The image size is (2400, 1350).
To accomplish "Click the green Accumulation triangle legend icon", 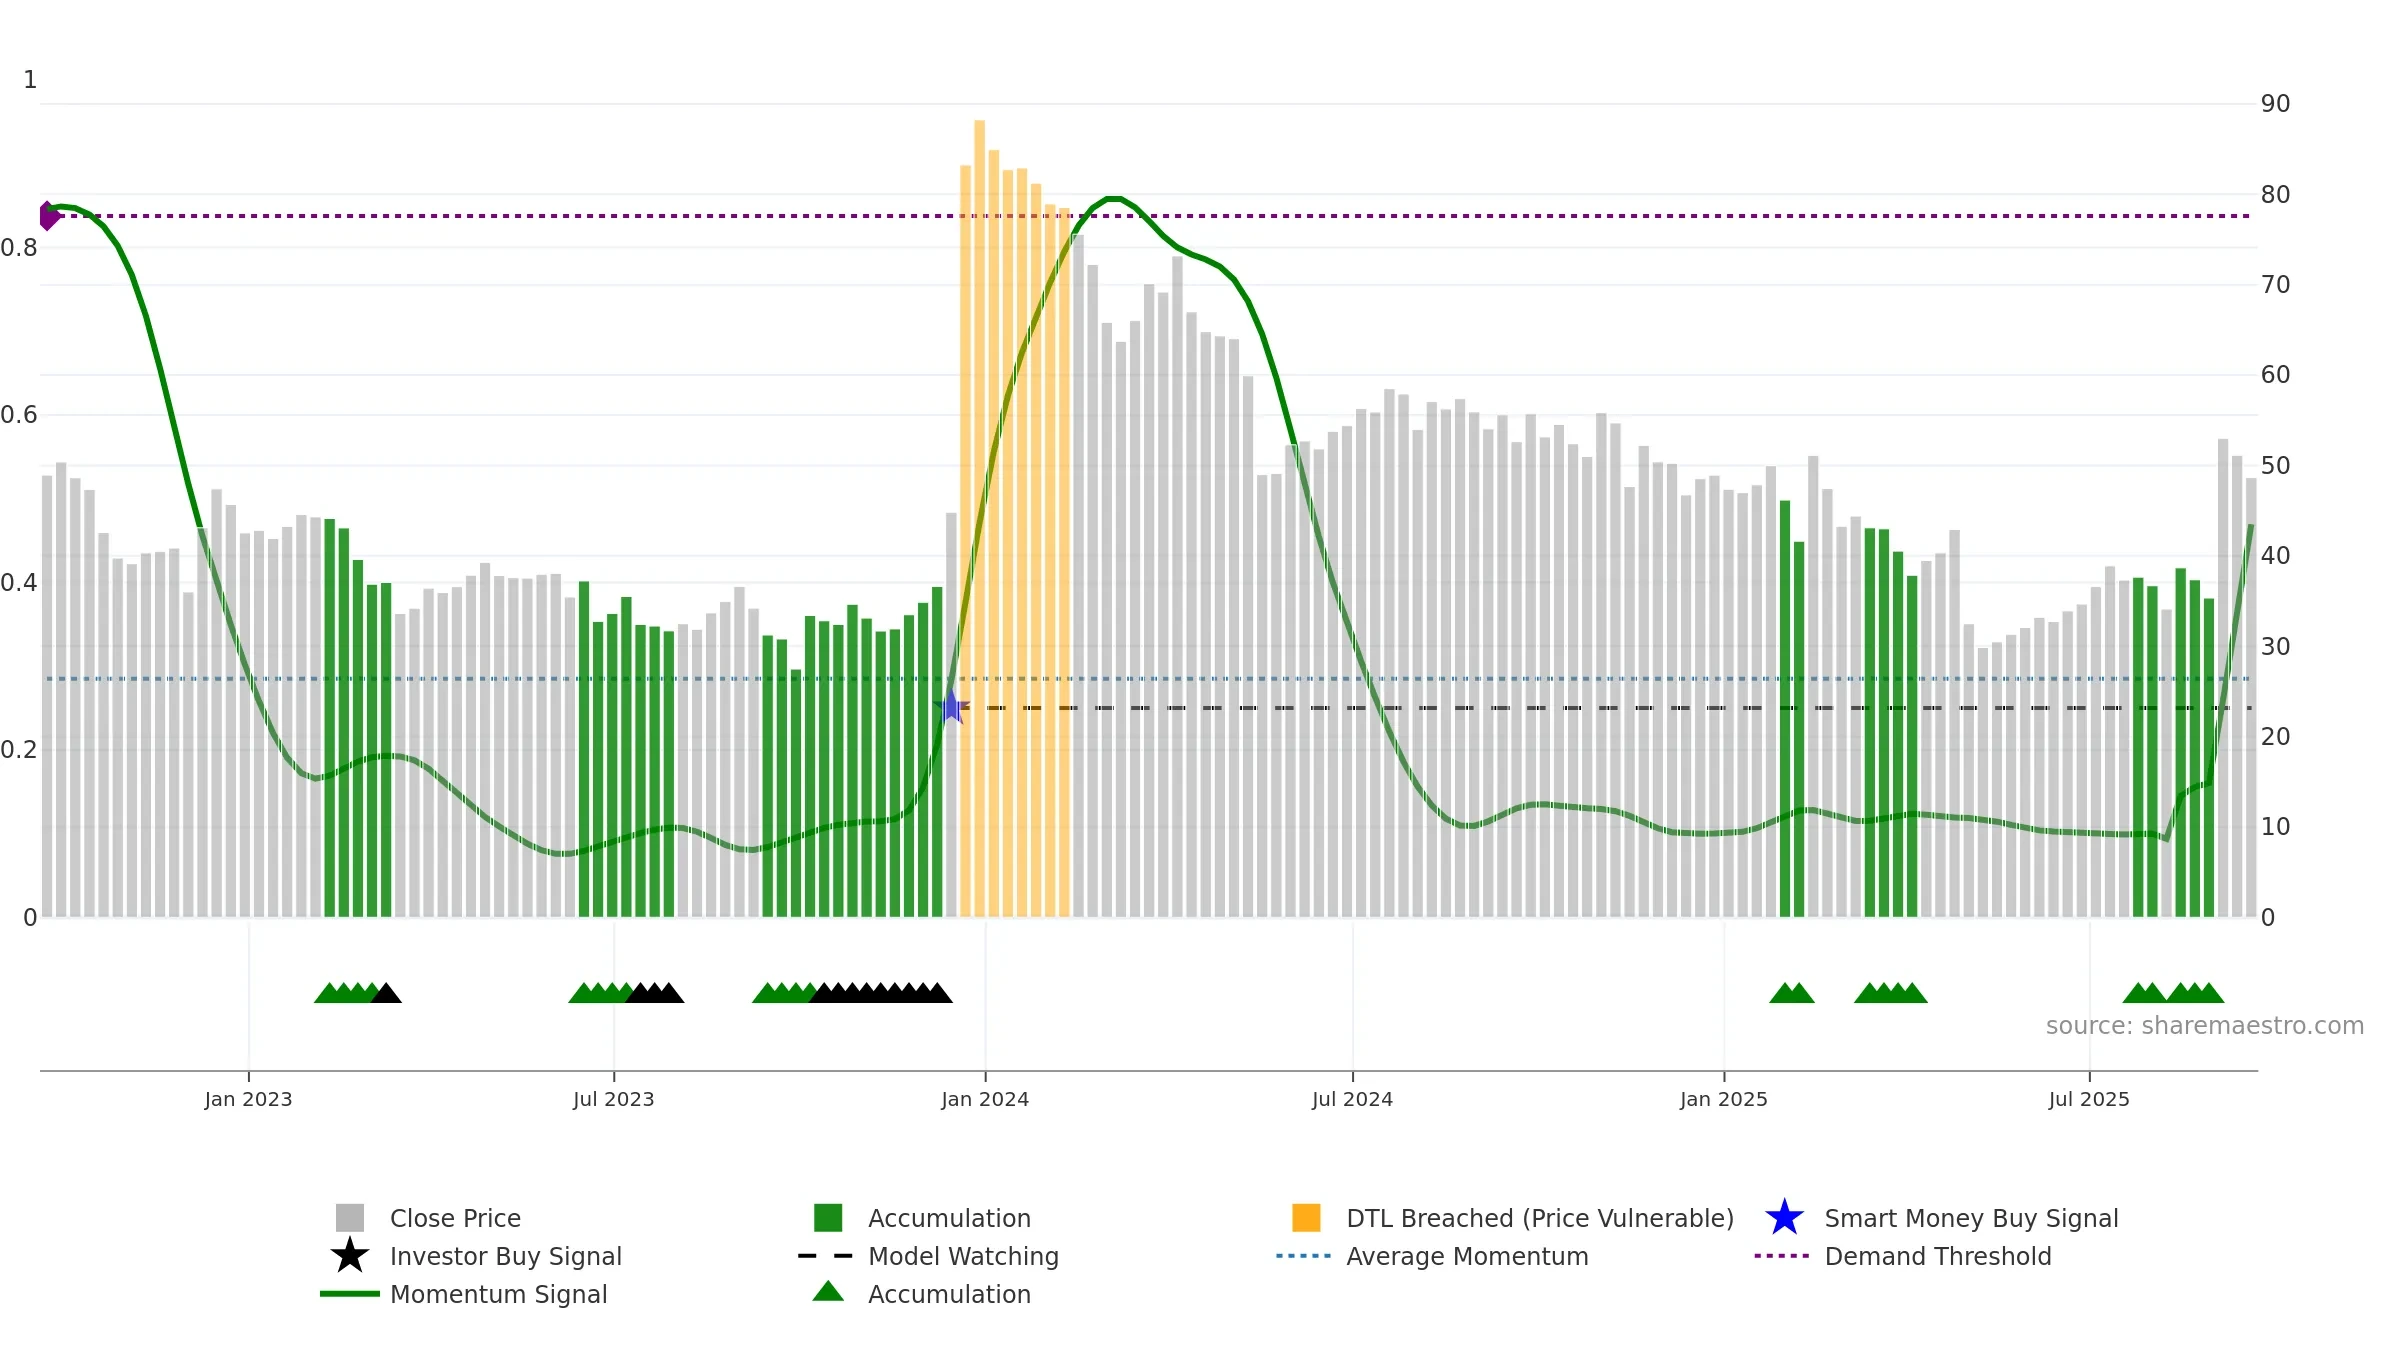I will [x=828, y=1292].
